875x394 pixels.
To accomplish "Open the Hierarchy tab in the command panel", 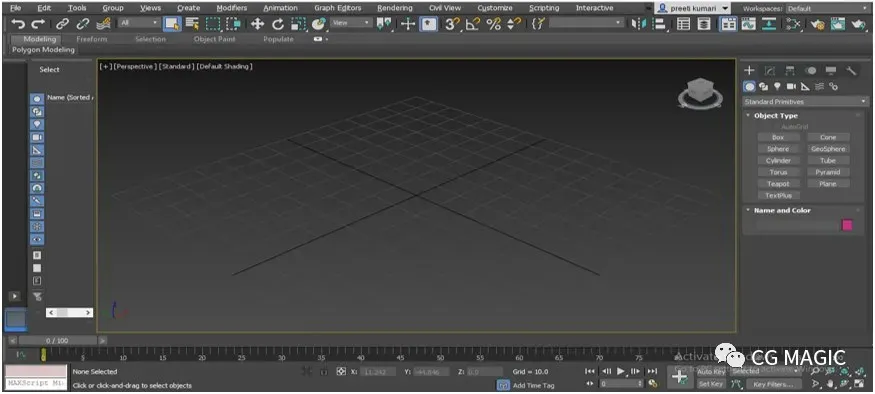I will [x=790, y=70].
